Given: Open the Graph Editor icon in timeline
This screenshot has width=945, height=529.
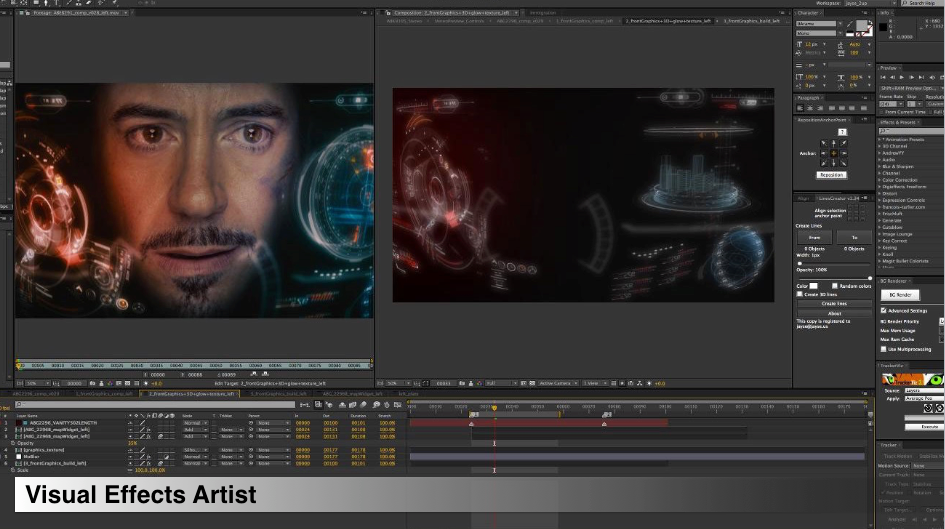Looking at the screenshot, I should point(397,405).
